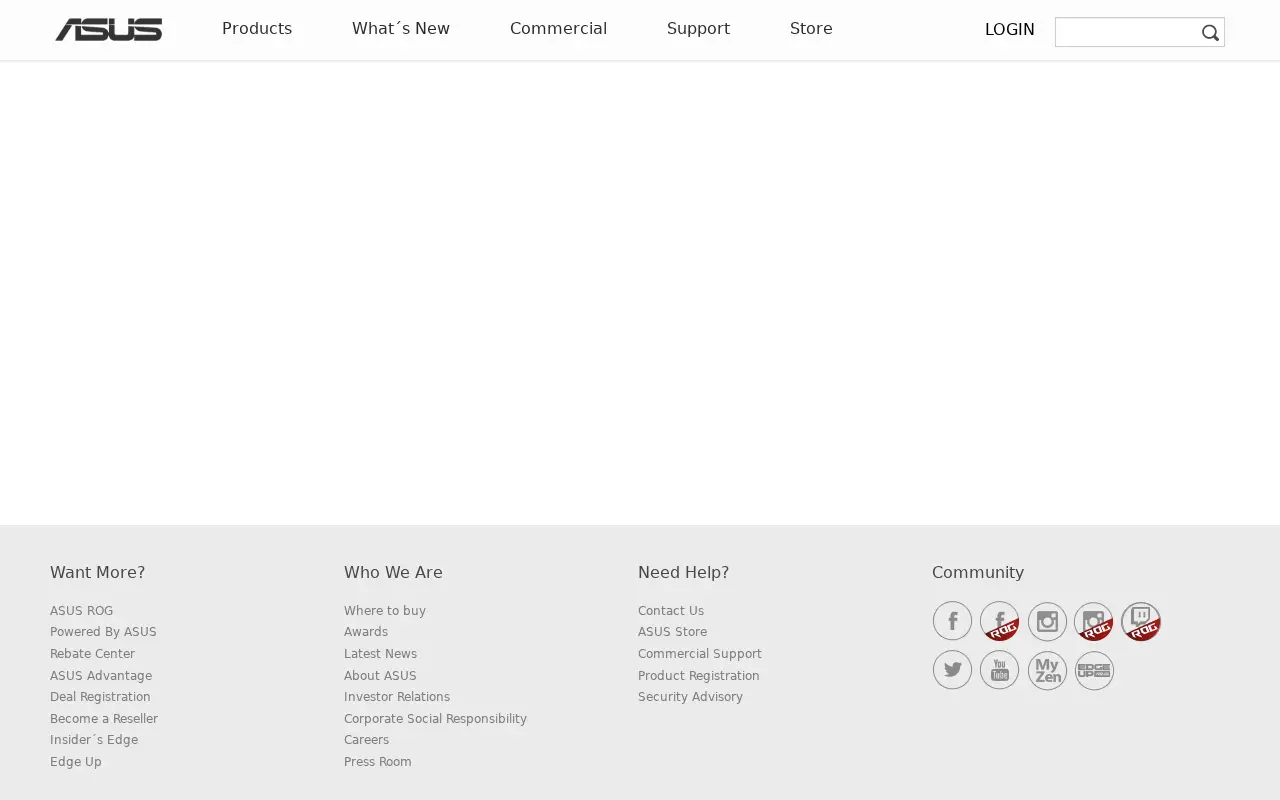Visit the Investor Relations link
1280x800 pixels.
click(x=397, y=697)
